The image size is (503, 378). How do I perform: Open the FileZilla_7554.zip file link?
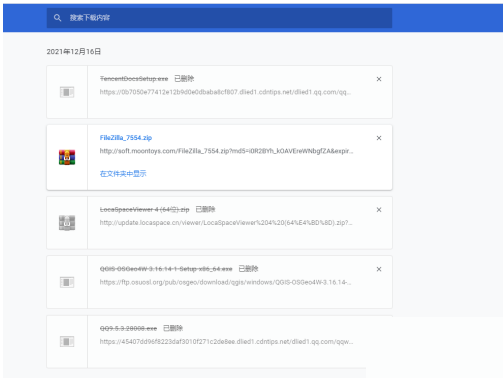[126, 138]
